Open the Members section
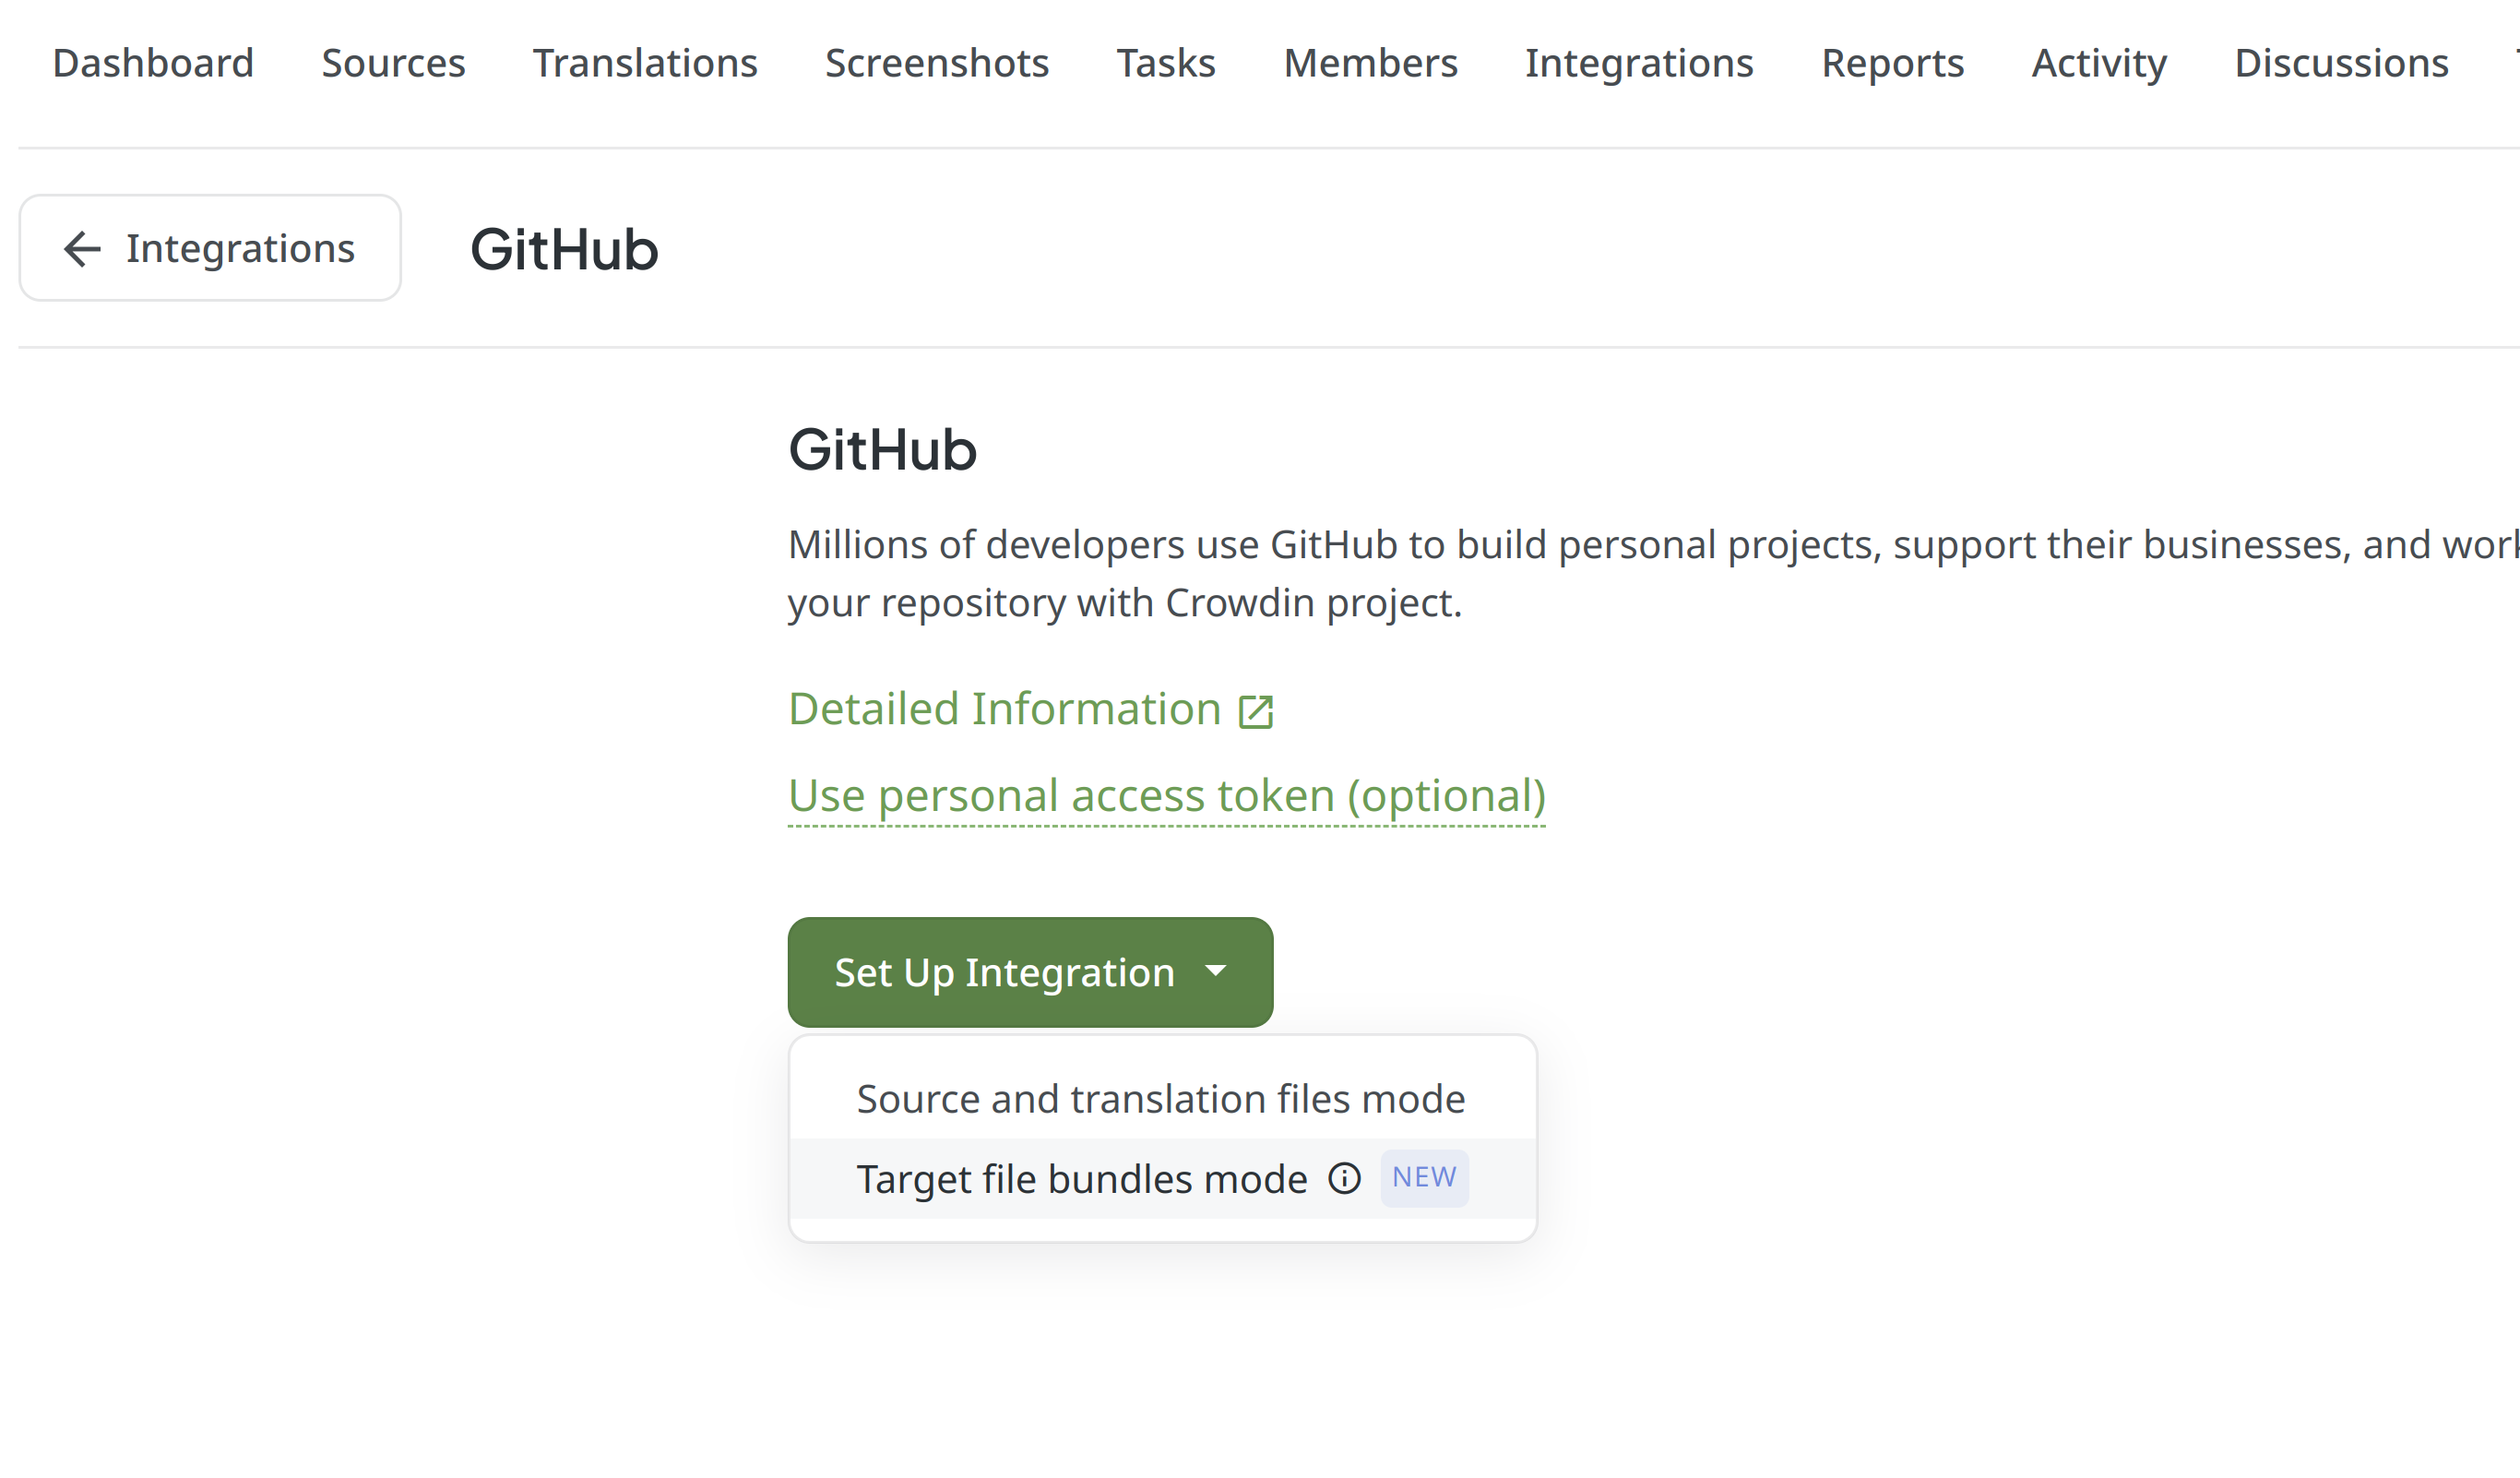Screen dimensions: 2520x1478 [1370, 64]
